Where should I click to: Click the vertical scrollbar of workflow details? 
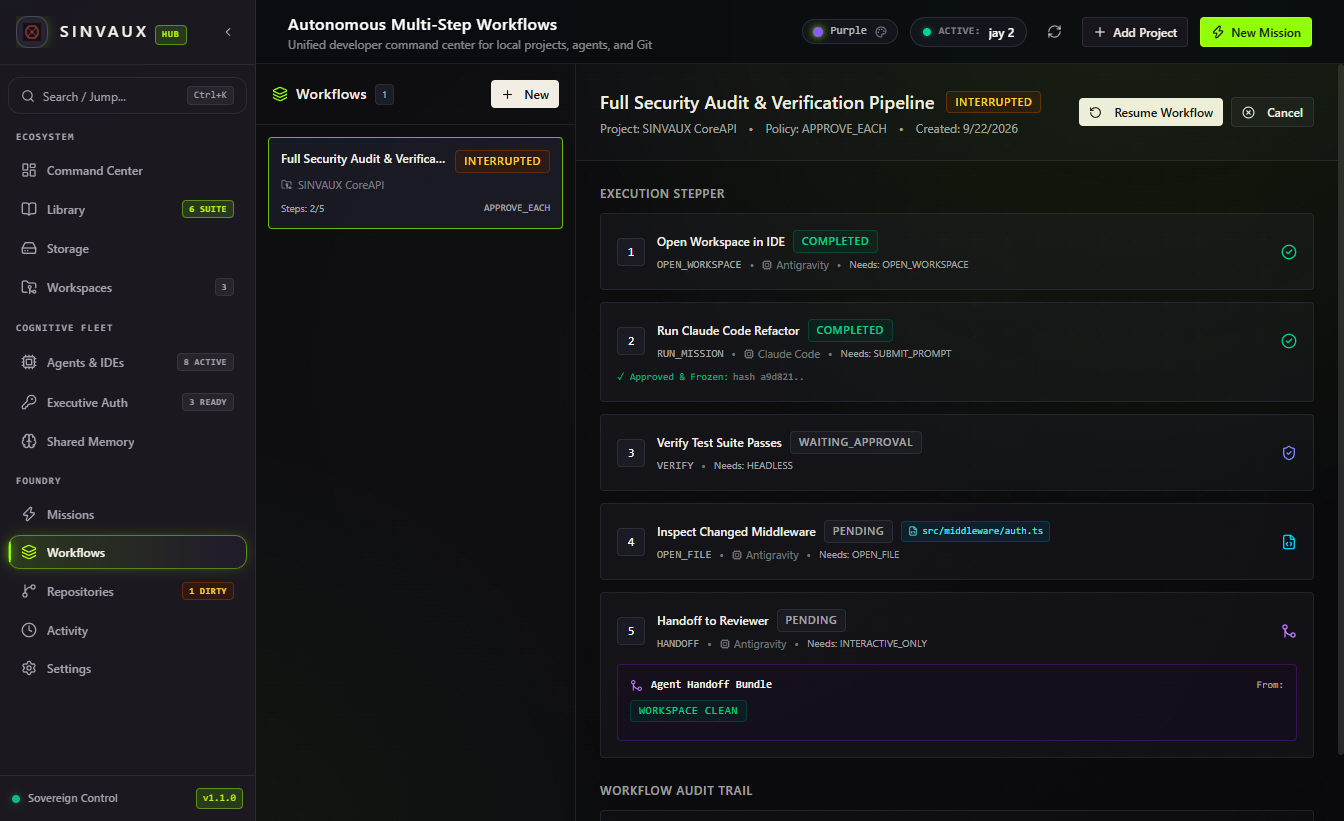click(1340, 410)
